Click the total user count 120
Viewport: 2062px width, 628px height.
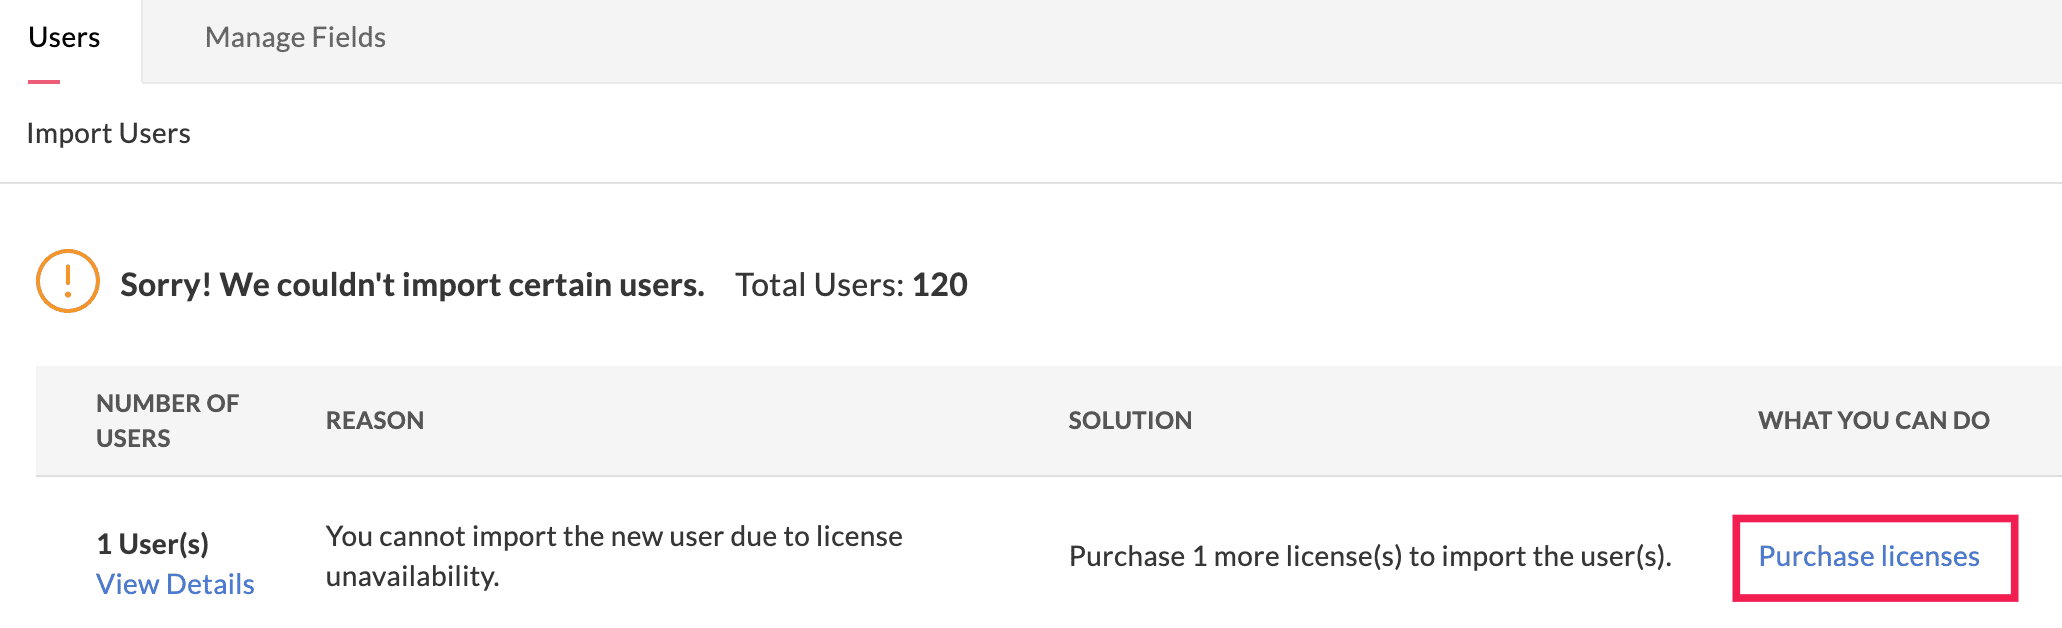pyautogui.click(x=940, y=285)
